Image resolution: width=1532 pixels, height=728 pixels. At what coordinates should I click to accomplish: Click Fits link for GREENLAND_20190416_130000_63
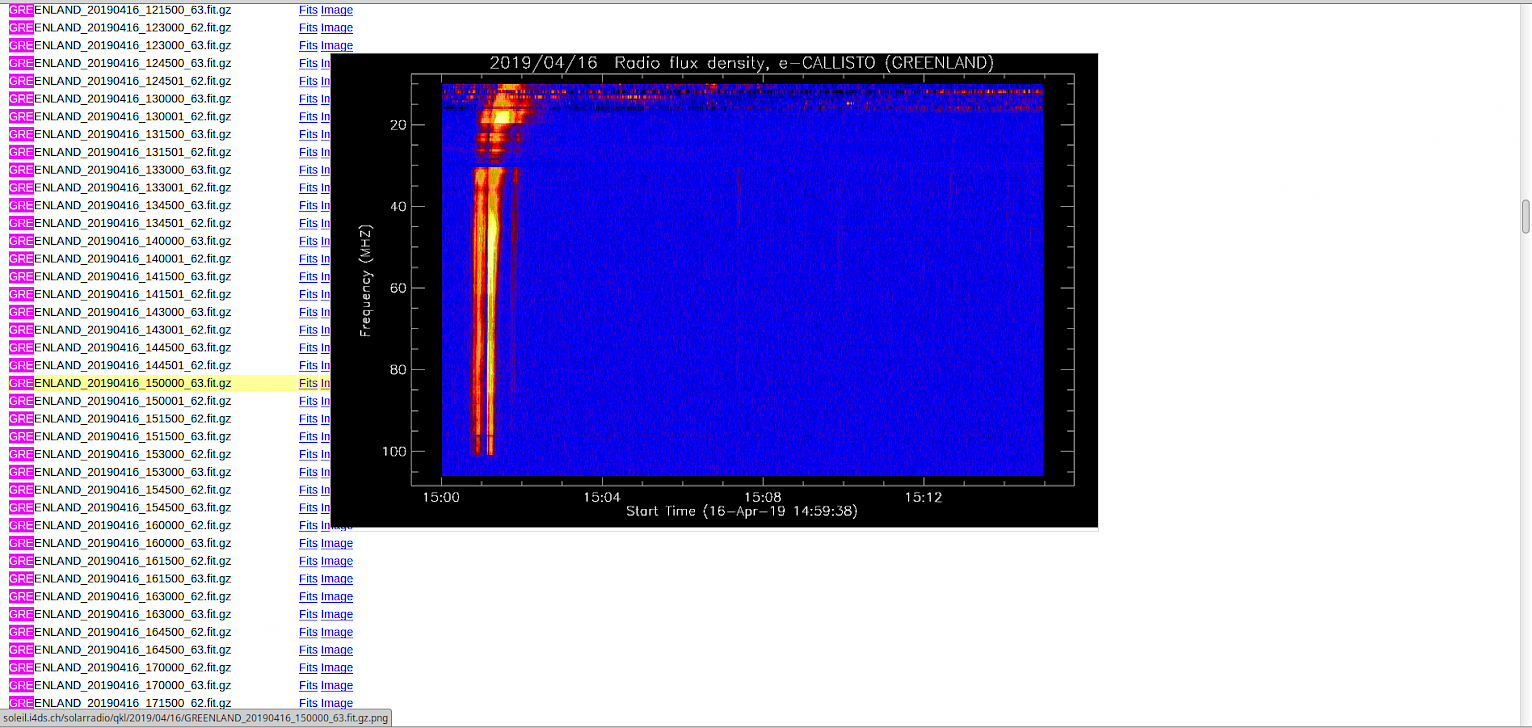coord(308,99)
